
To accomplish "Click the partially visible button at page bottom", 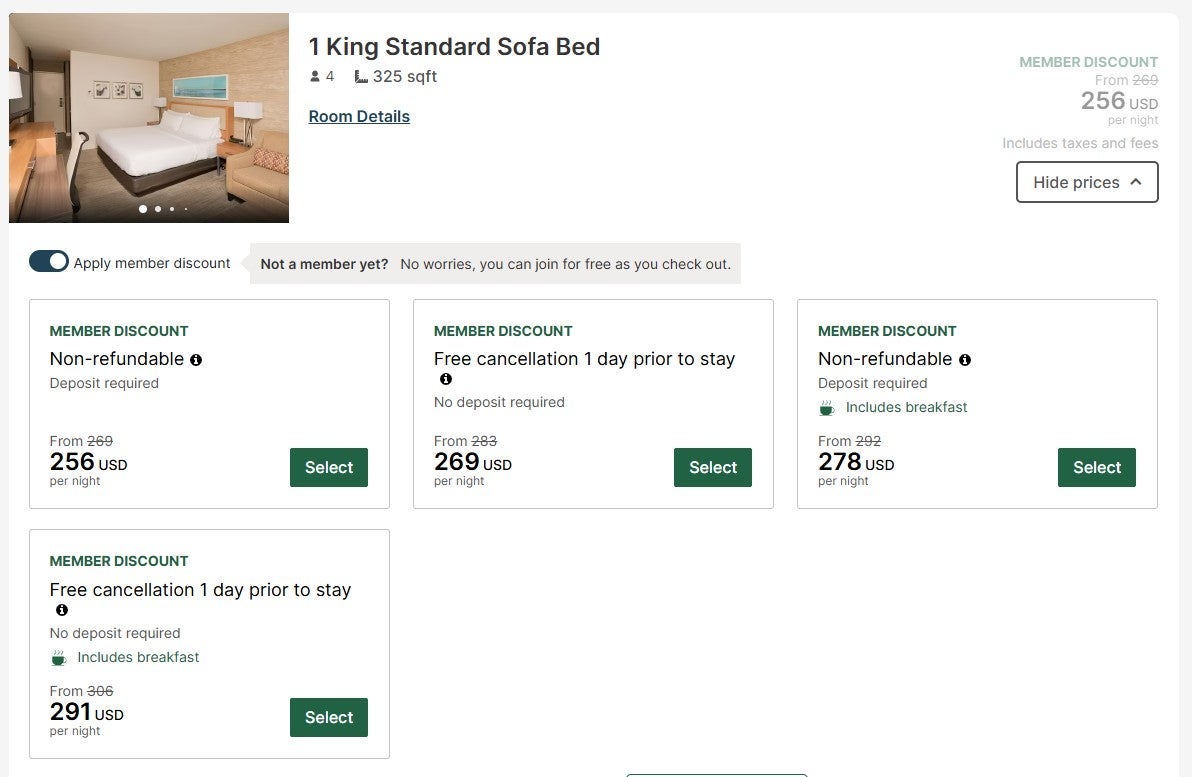I will (716, 775).
